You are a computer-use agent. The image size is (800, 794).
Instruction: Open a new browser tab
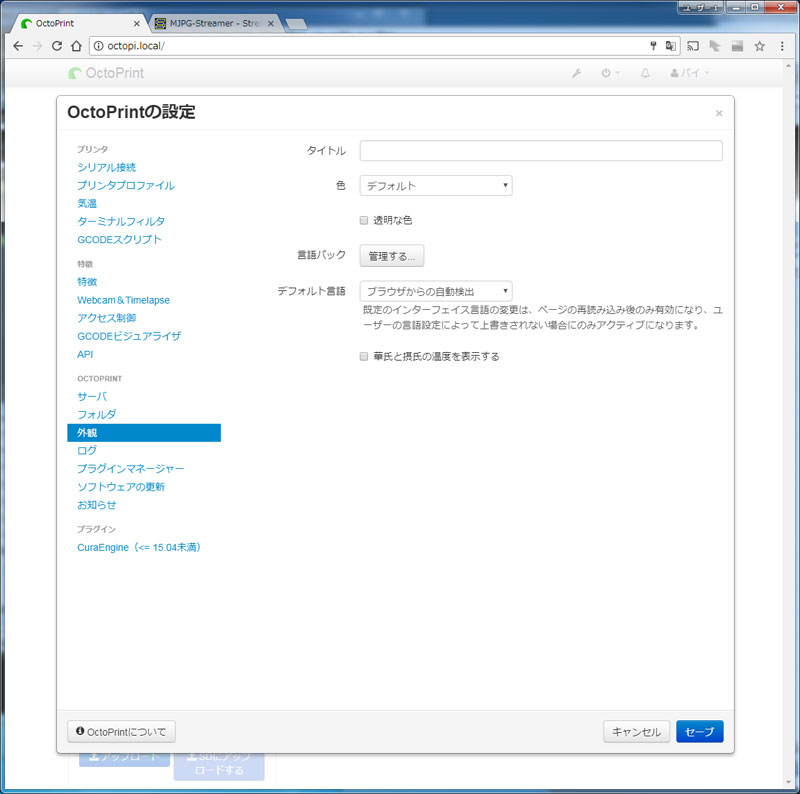(x=296, y=24)
